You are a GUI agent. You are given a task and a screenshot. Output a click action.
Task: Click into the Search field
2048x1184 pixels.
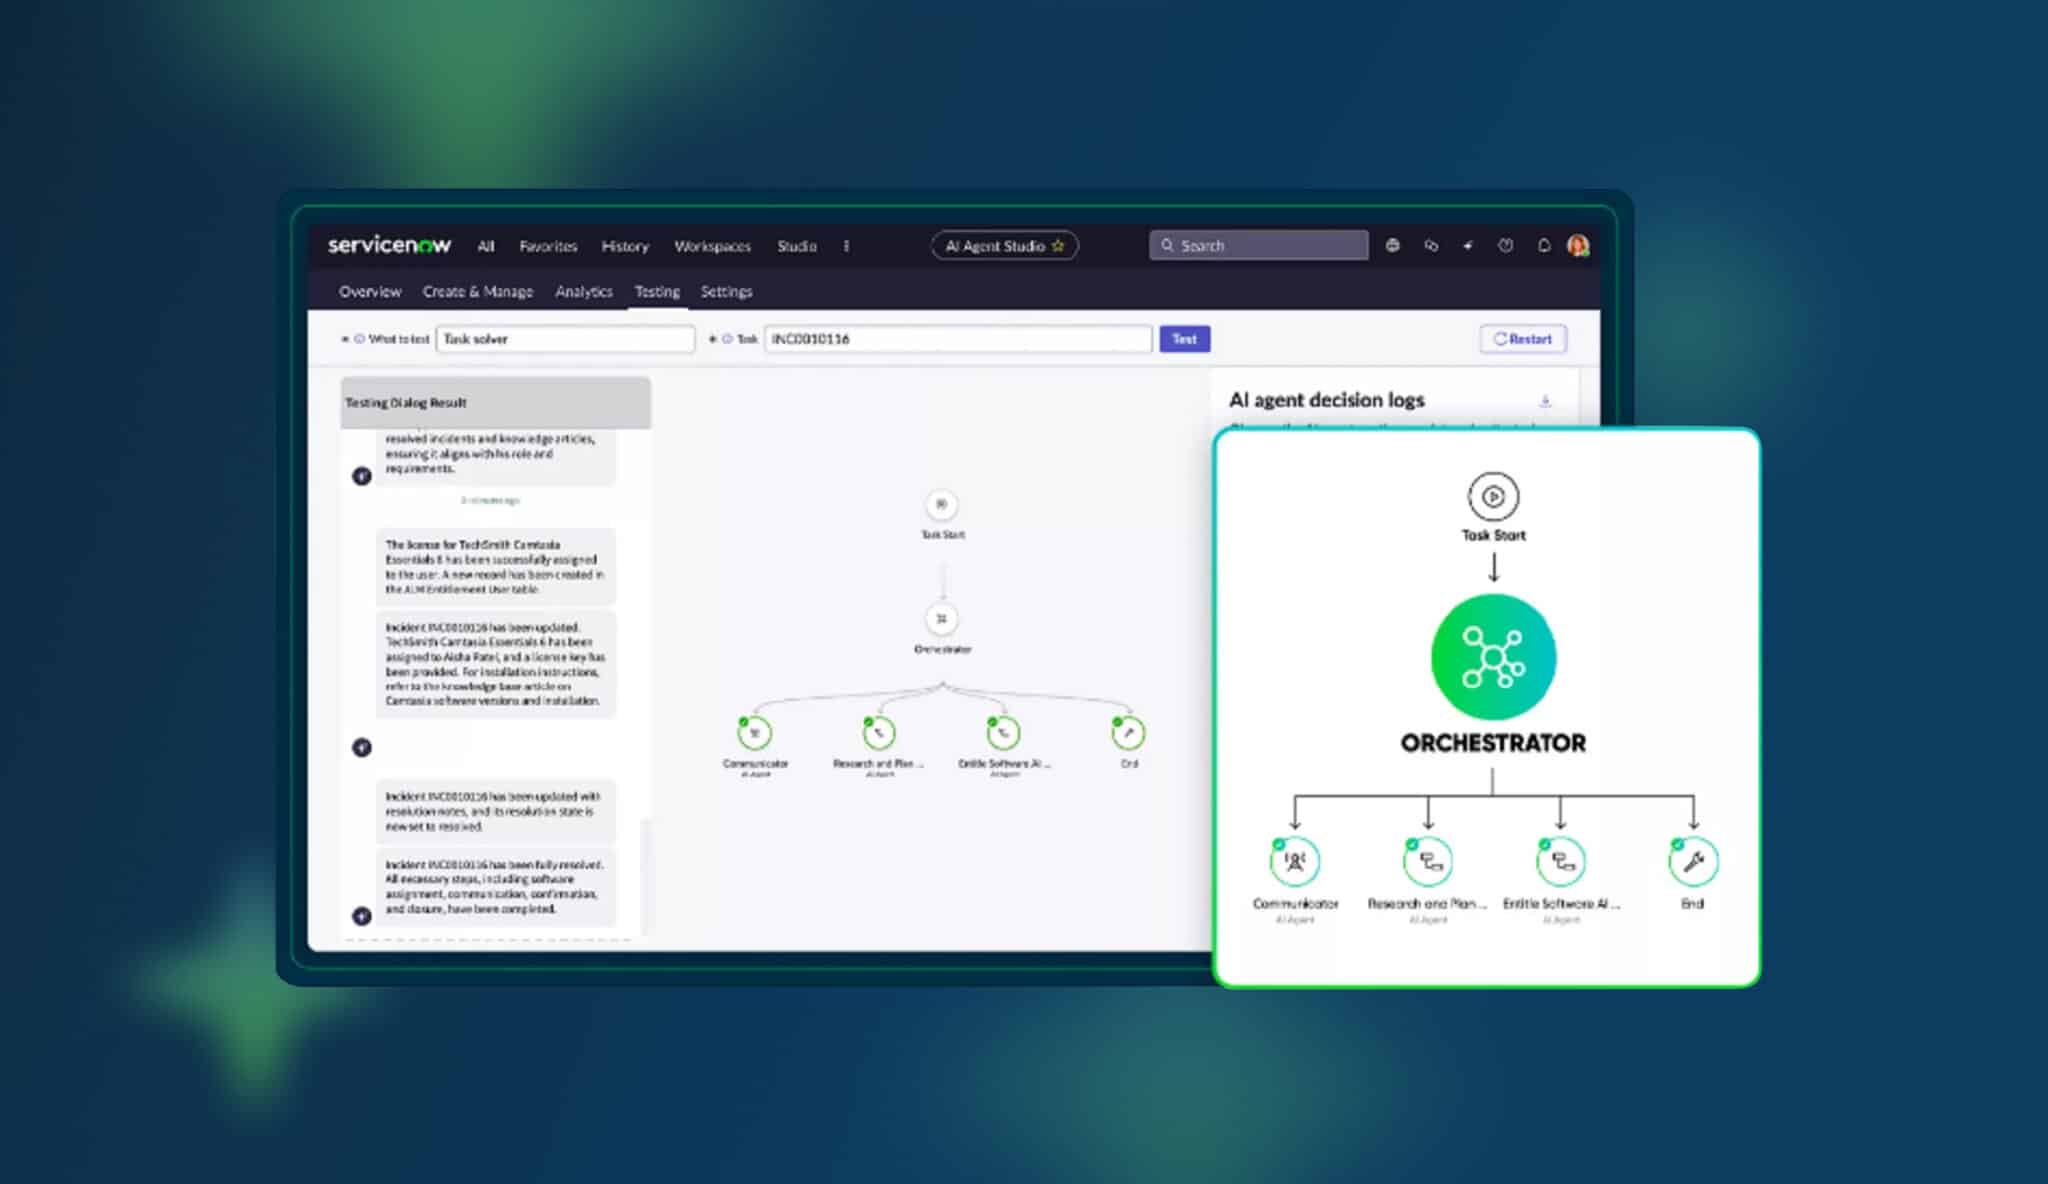(x=1259, y=245)
